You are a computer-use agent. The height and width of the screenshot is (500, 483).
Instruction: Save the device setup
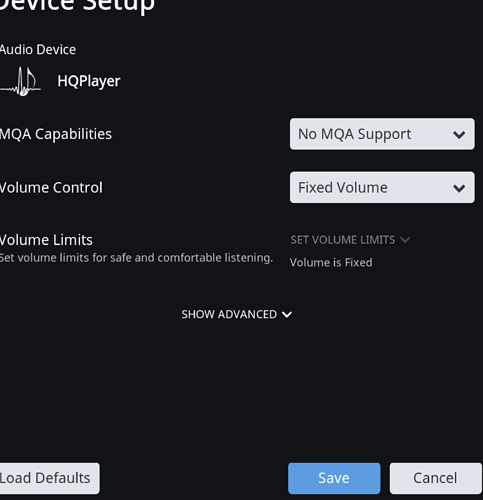coord(334,478)
